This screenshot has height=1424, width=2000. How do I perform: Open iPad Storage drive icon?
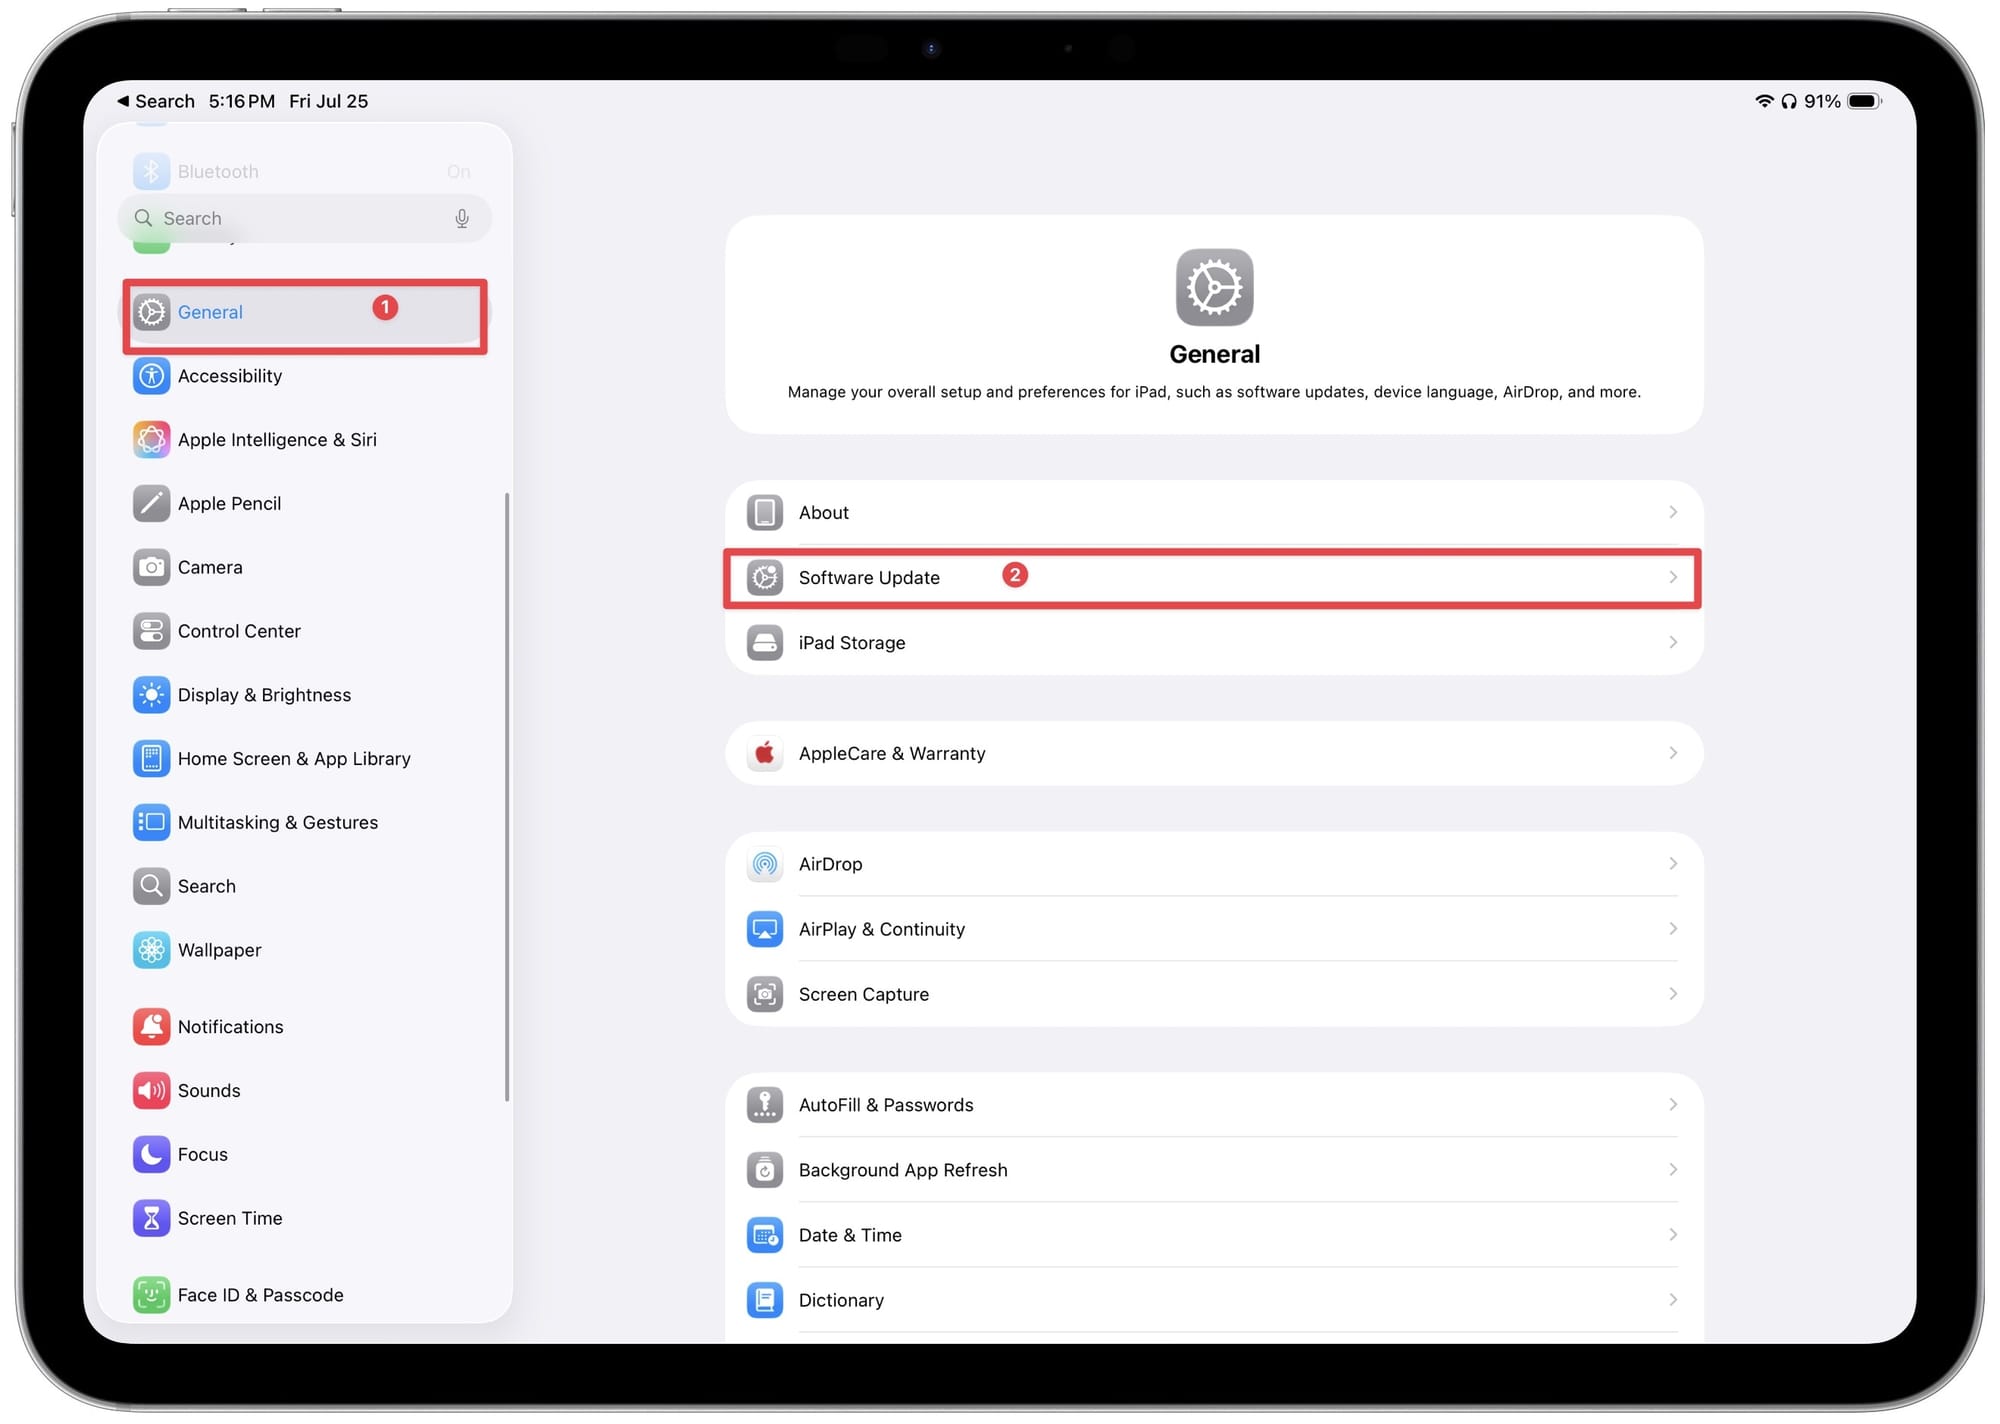[765, 643]
